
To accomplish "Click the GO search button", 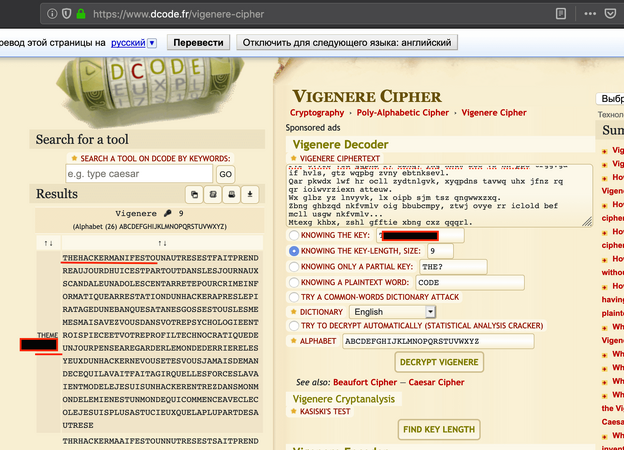I will (226, 174).
